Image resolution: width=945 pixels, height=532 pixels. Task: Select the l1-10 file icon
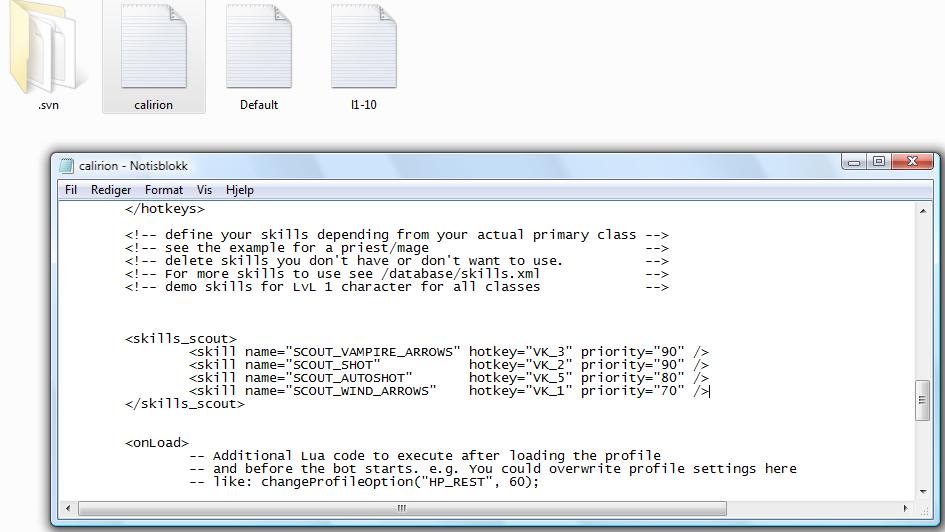(364, 50)
